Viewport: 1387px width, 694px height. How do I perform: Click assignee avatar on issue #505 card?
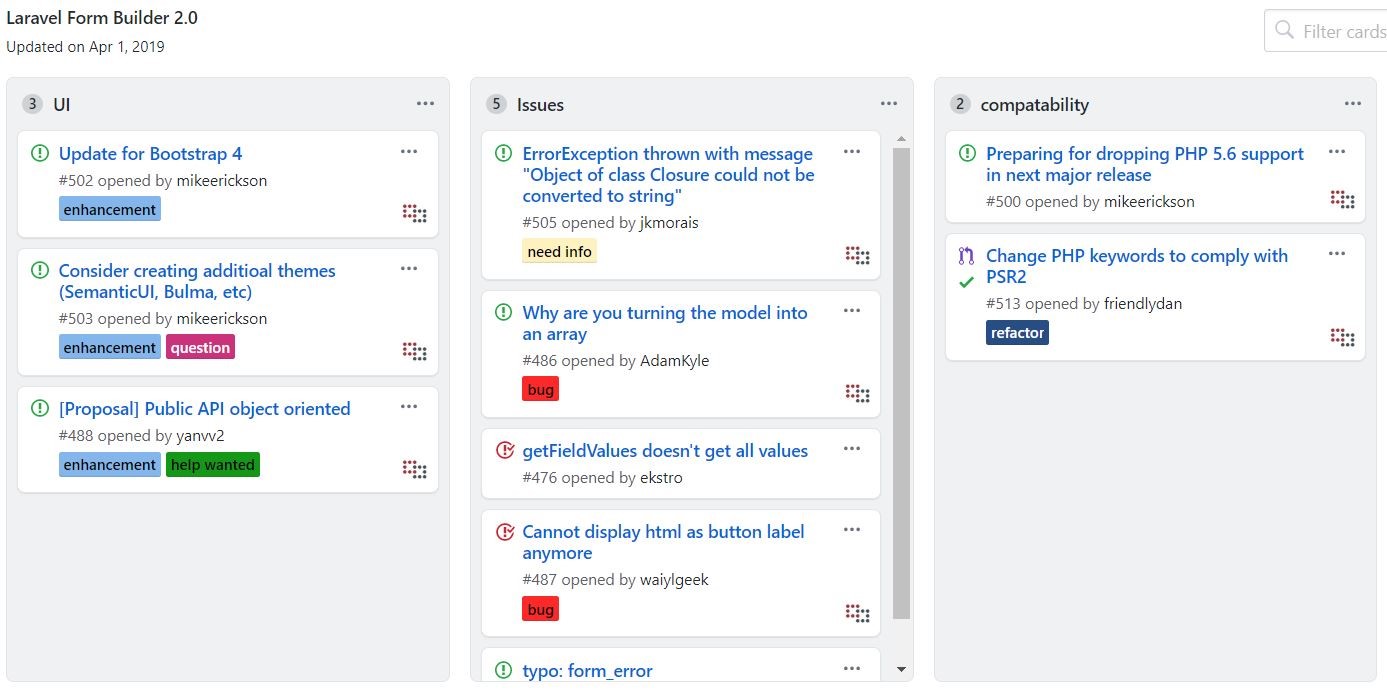(x=858, y=254)
